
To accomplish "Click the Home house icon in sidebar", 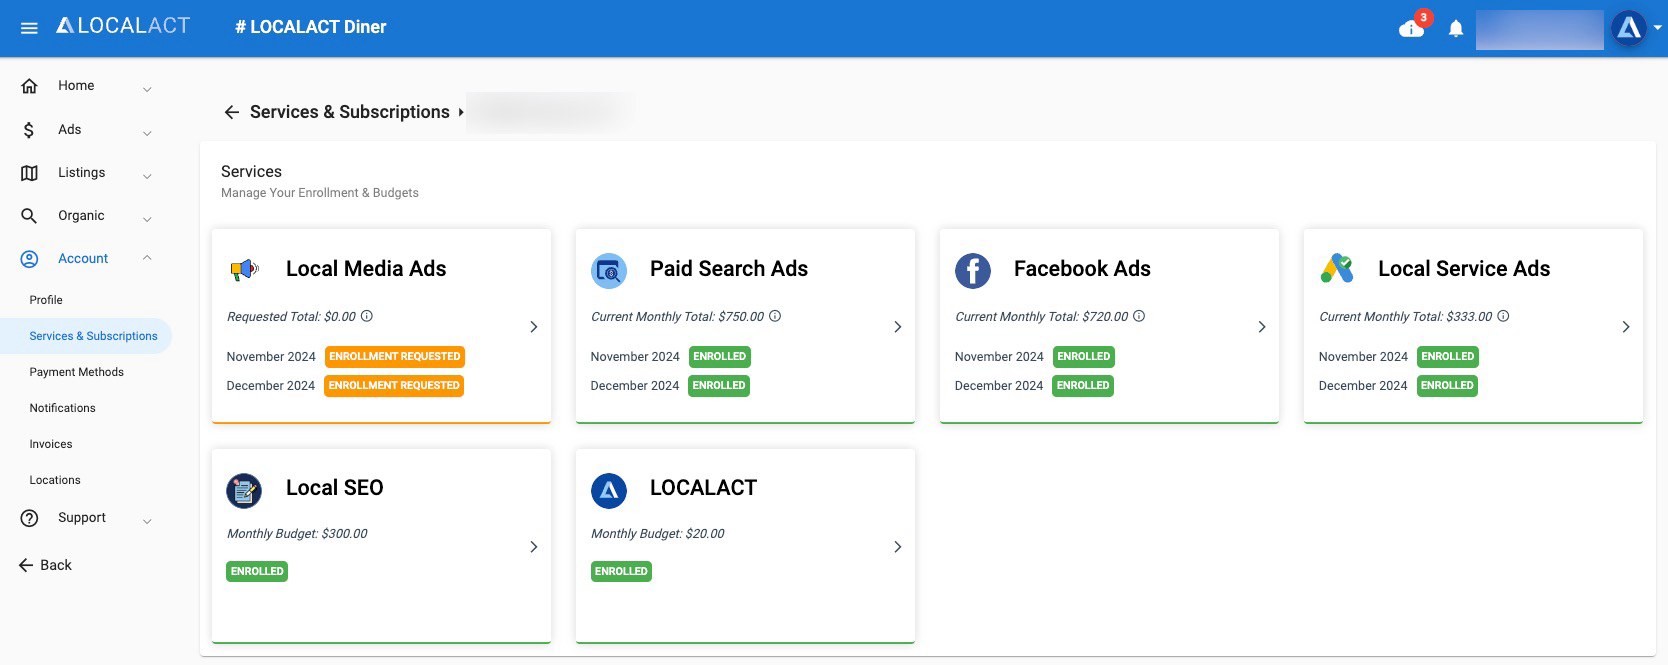I will 29,86.
